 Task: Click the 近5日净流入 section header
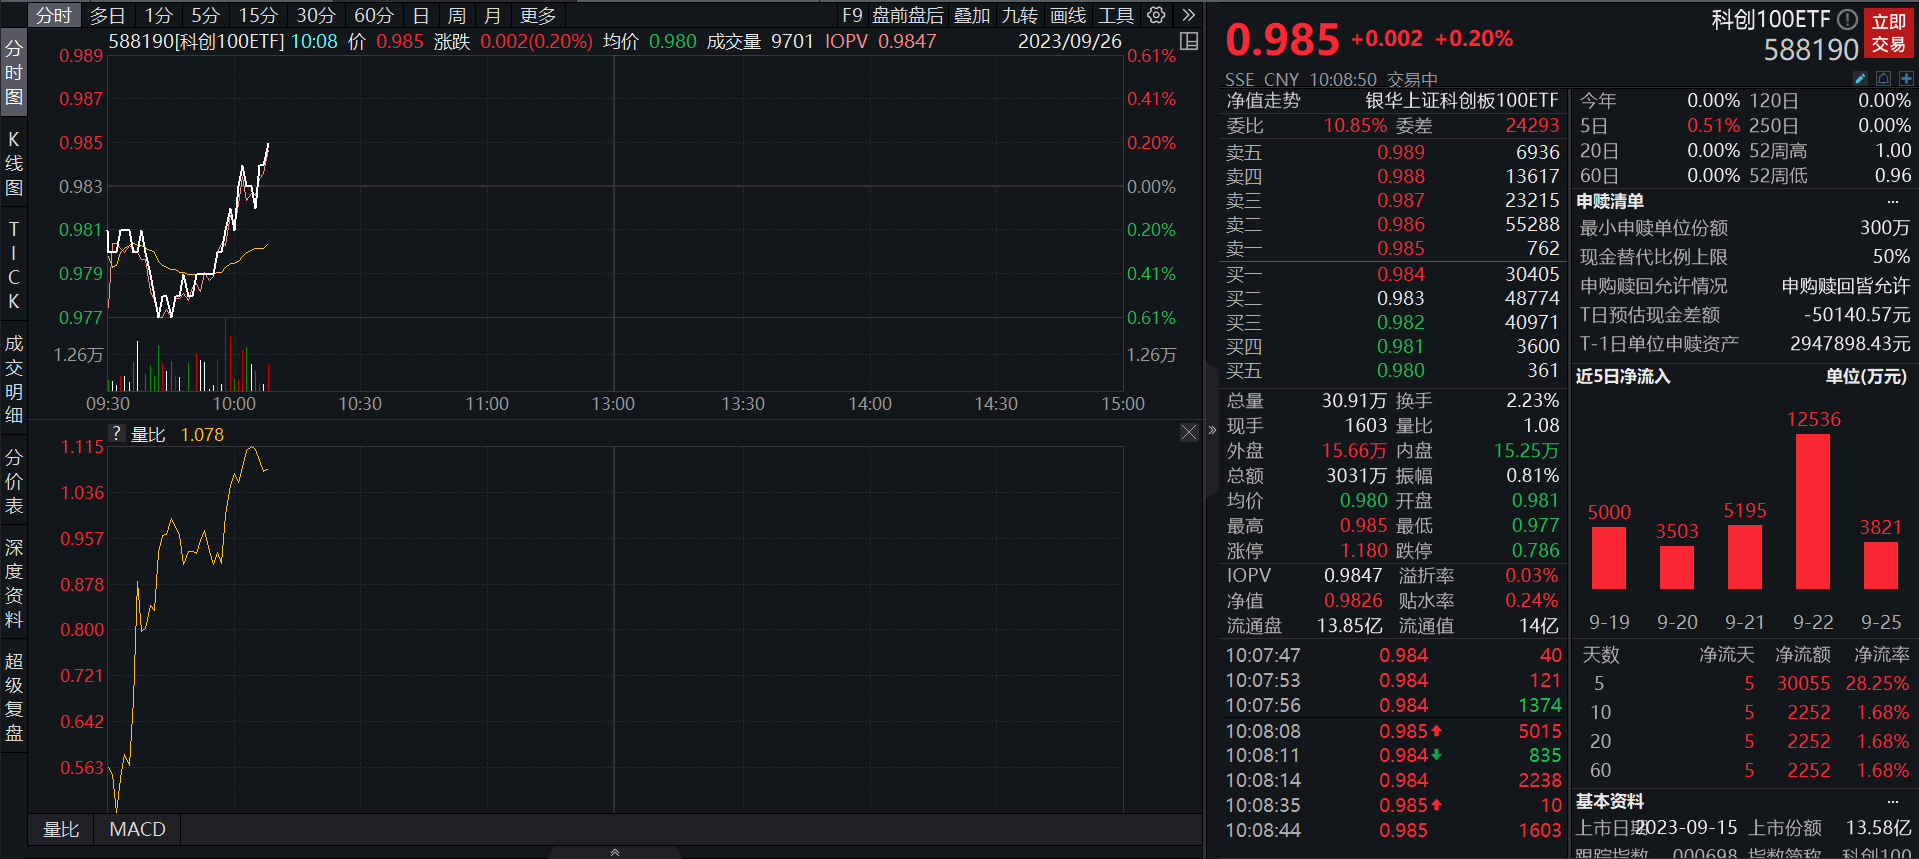point(1622,376)
